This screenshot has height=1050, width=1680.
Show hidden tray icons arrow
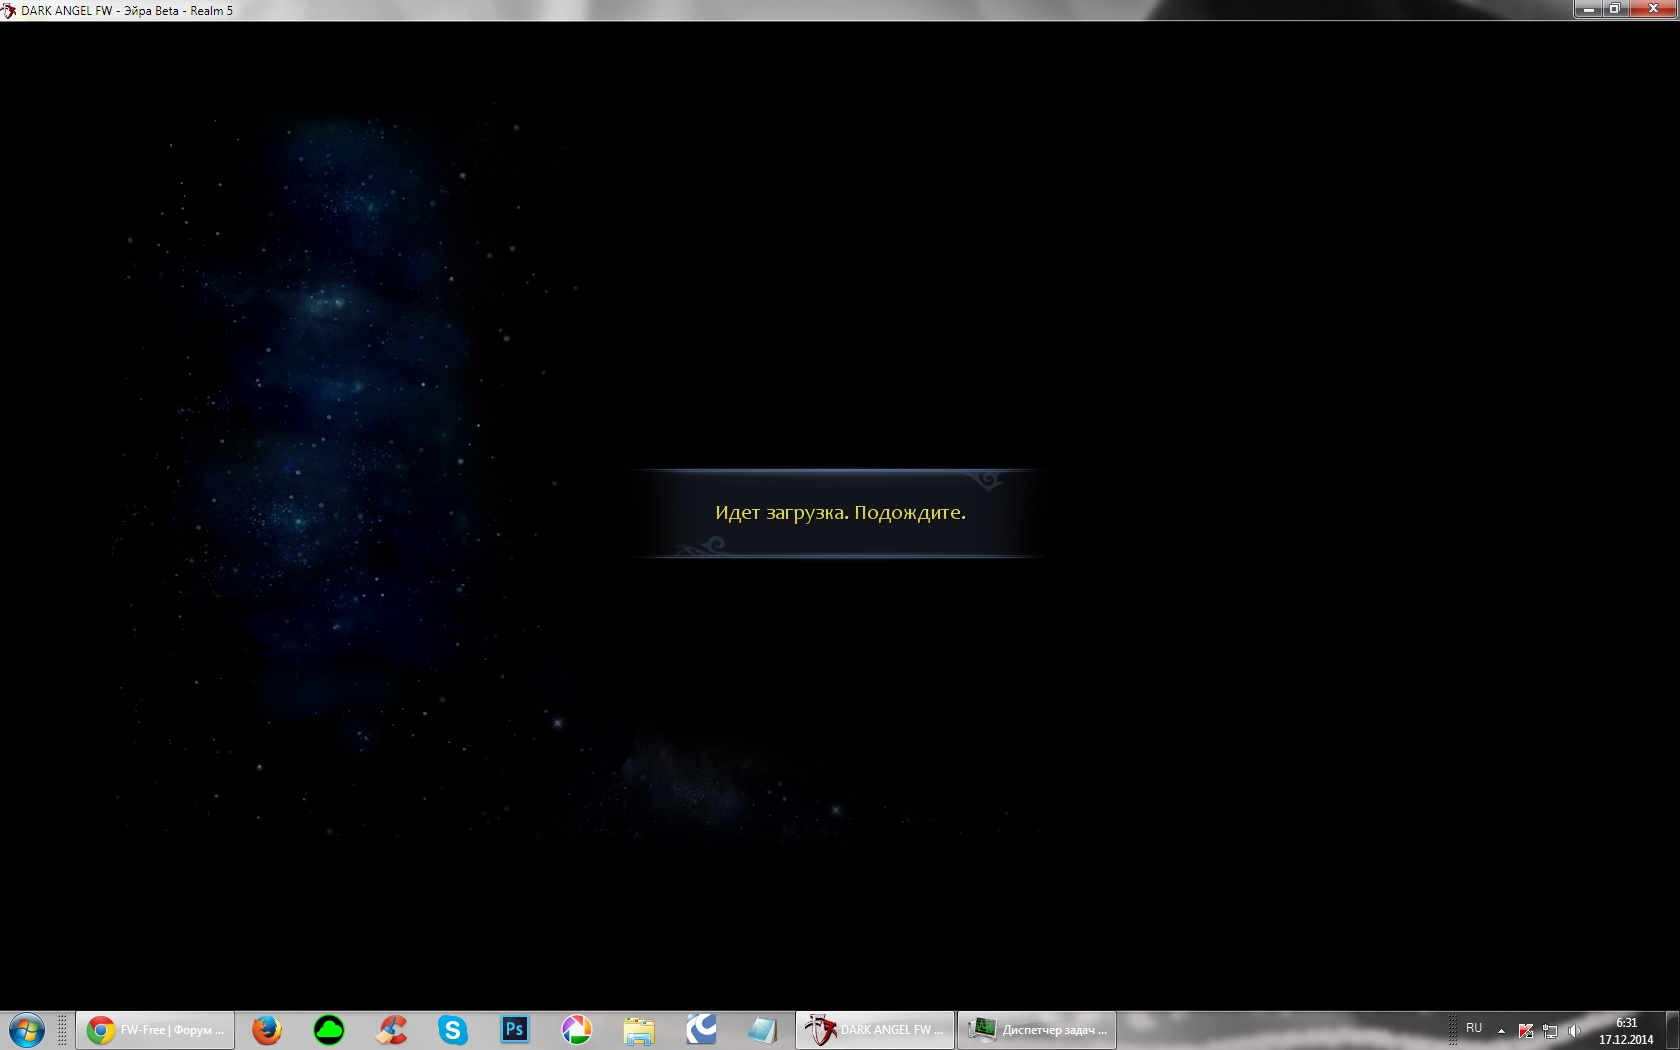click(x=1501, y=1031)
